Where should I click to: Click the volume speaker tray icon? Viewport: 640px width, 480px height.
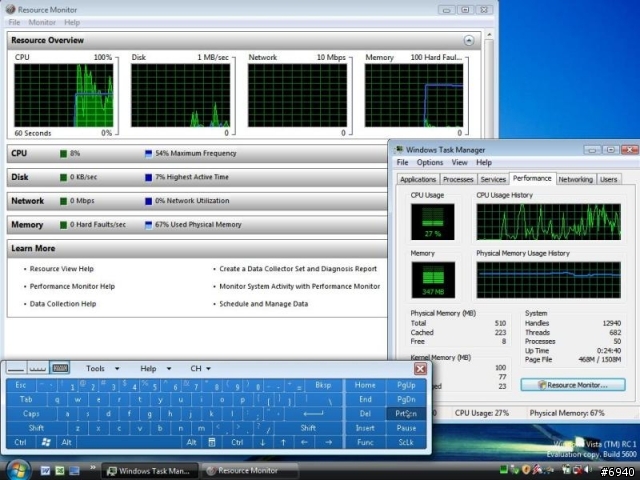pyautogui.click(x=588, y=469)
